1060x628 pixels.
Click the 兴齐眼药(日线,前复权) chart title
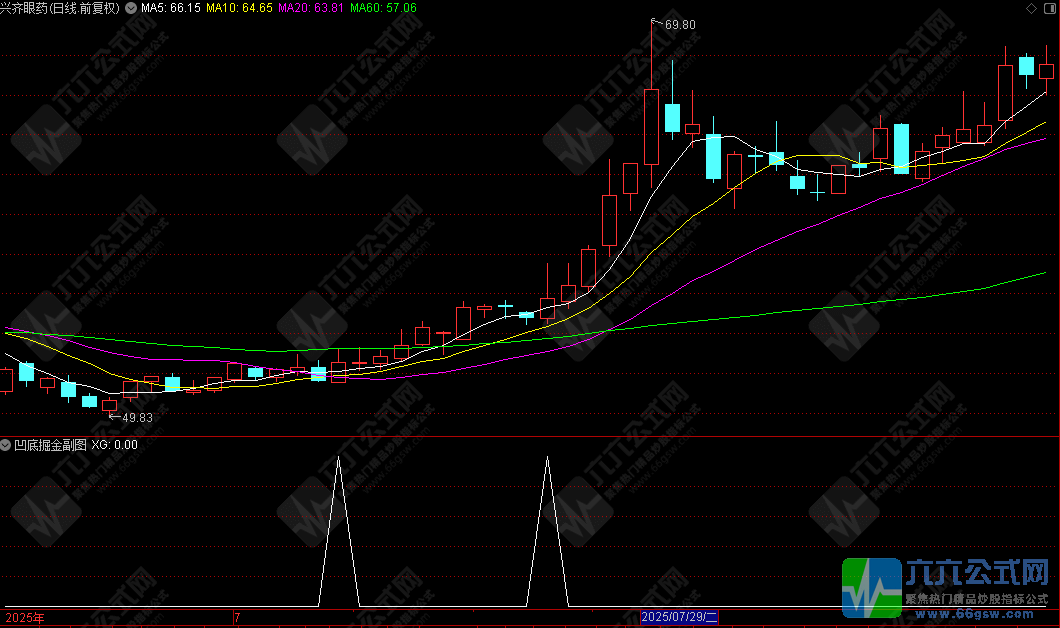[60, 8]
